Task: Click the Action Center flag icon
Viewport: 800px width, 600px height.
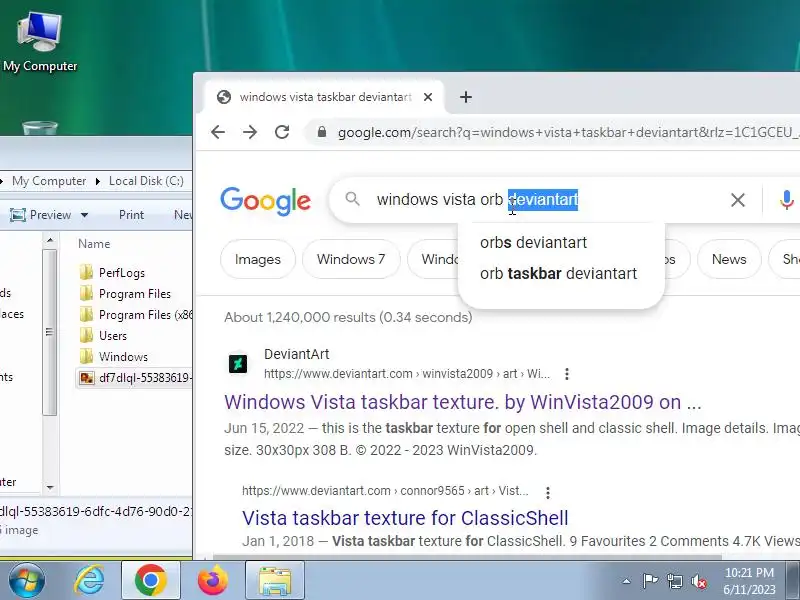Action: tap(650, 581)
